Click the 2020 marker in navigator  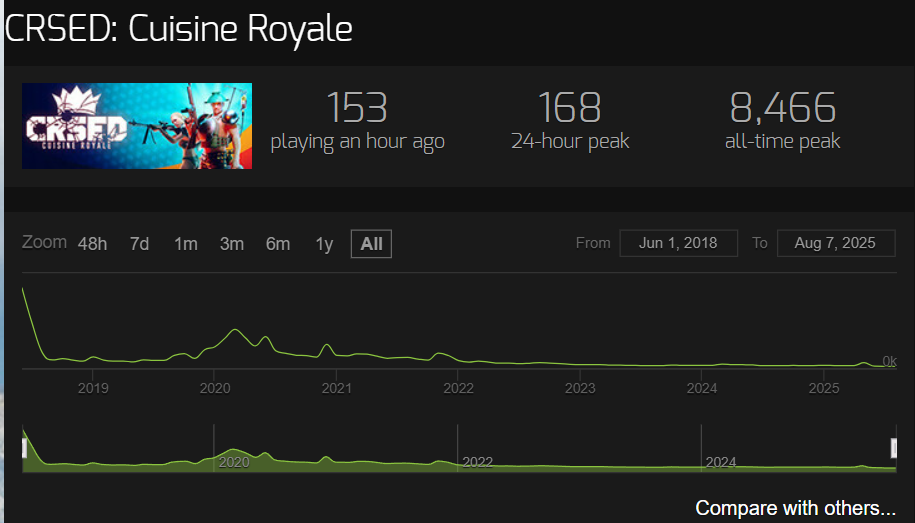[234, 463]
